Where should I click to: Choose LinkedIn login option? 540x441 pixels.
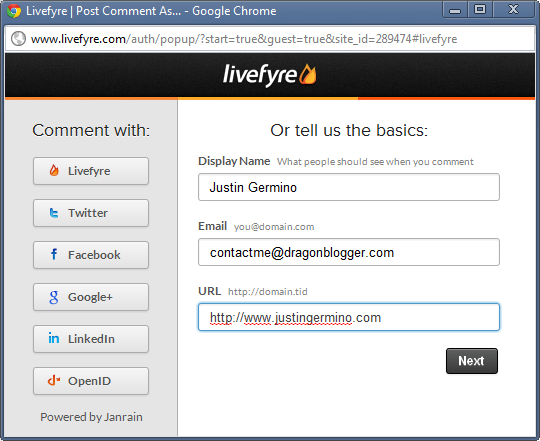pyautogui.click(x=91, y=339)
